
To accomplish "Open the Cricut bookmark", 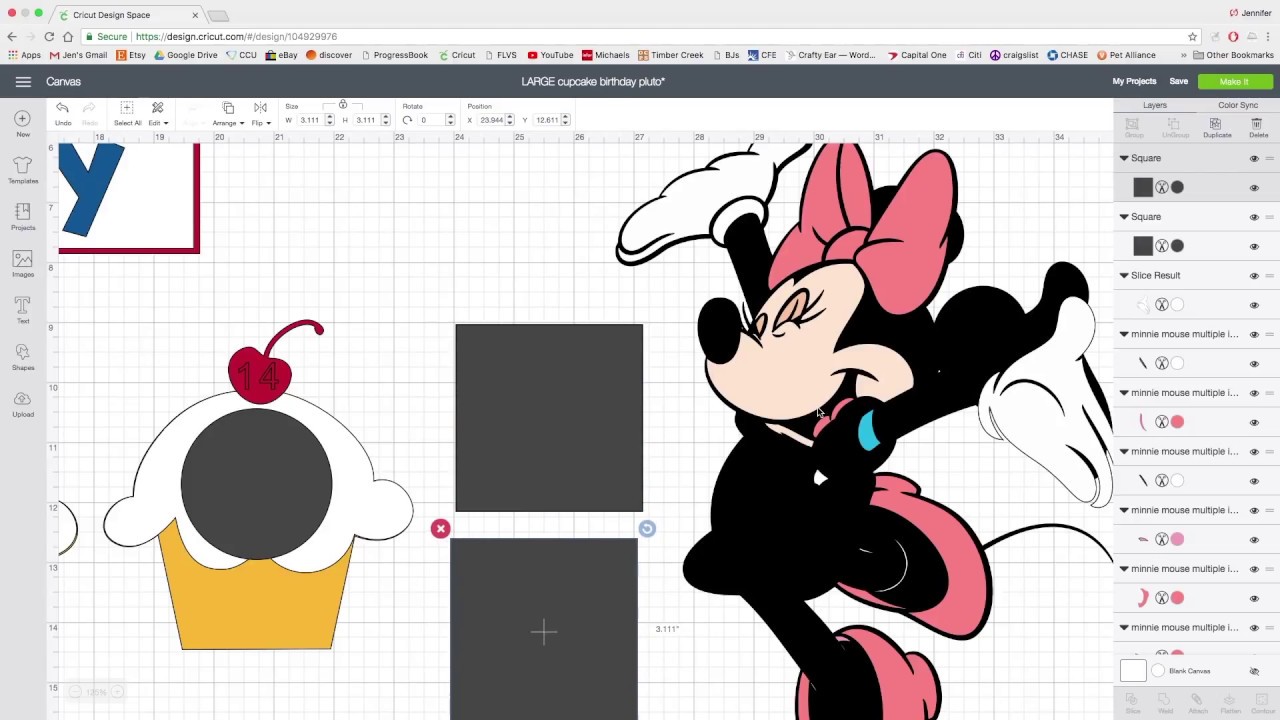I will (456, 55).
